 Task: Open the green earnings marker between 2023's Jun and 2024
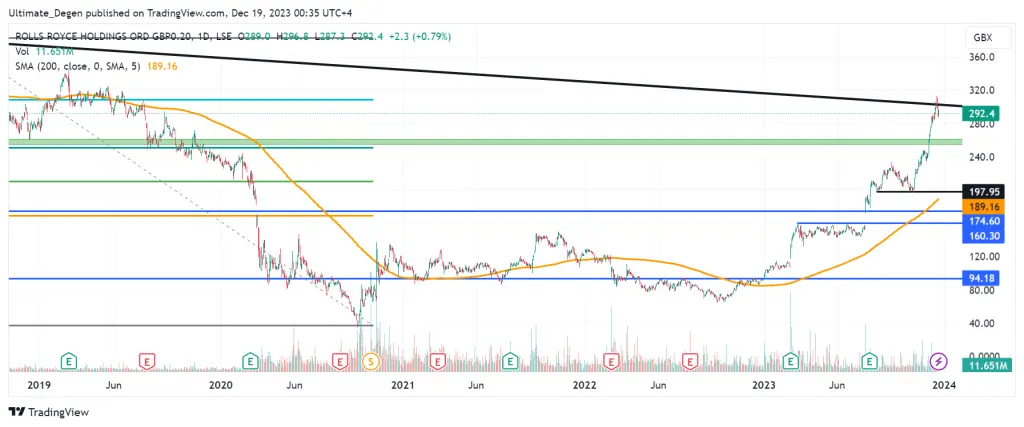click(869, 360)
